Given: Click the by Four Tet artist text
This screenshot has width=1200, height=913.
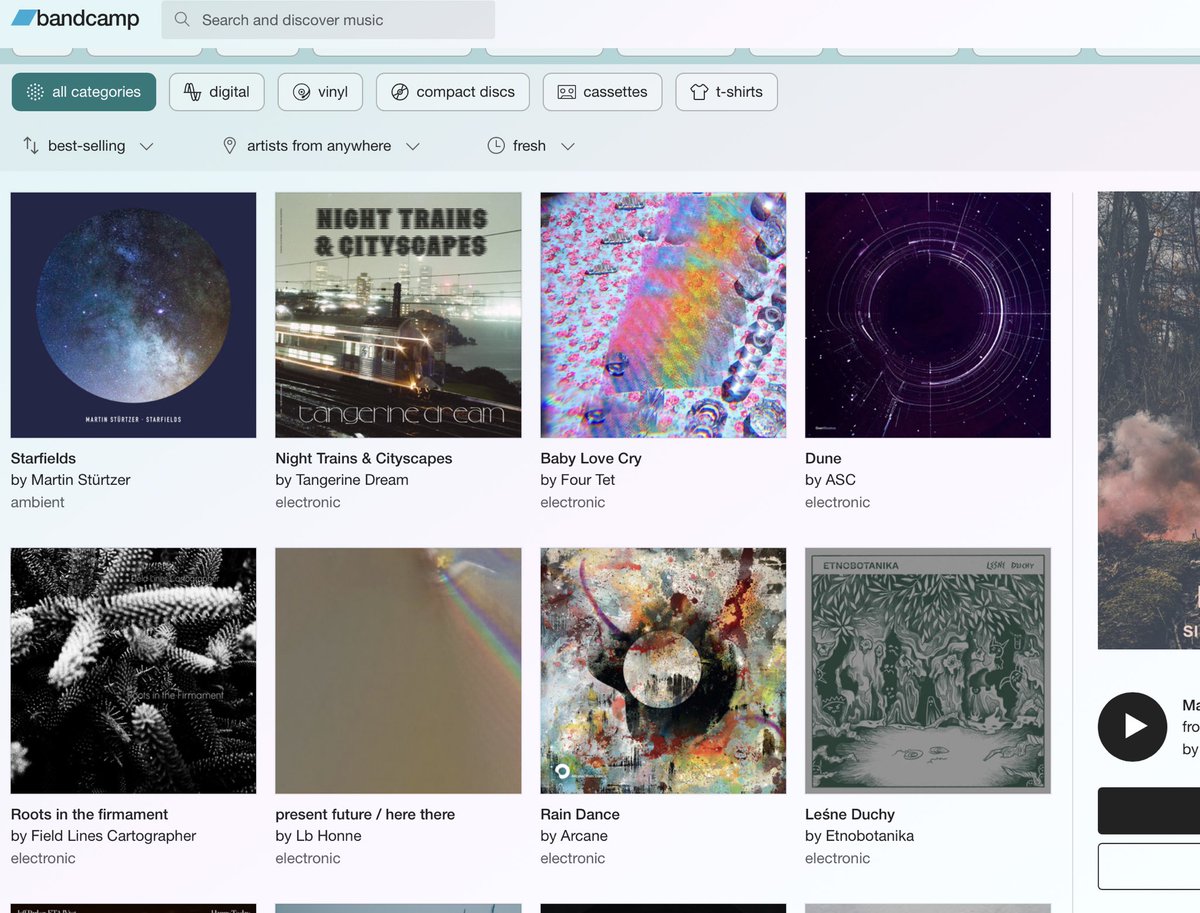Looking at the screenshot, I should [x=578, y=480].
